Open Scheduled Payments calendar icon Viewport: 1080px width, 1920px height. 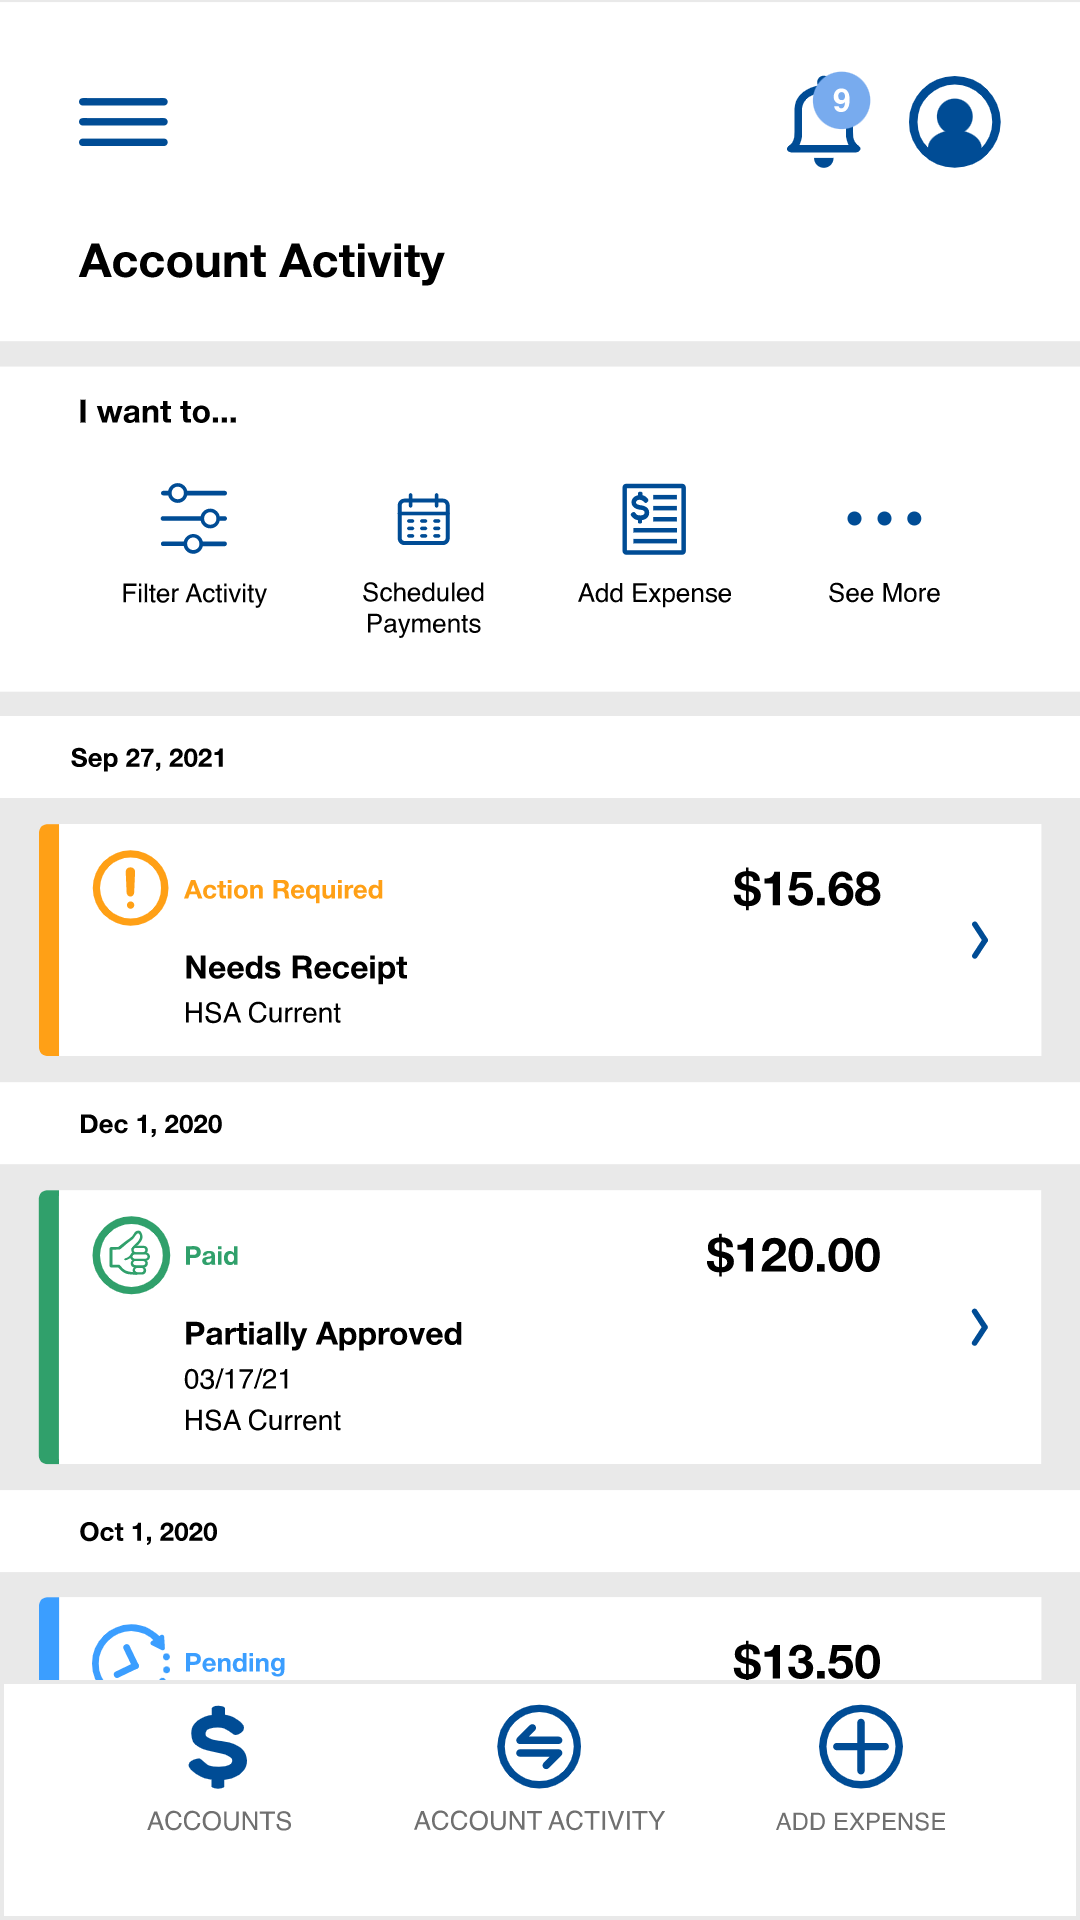[x=424, y=519]
